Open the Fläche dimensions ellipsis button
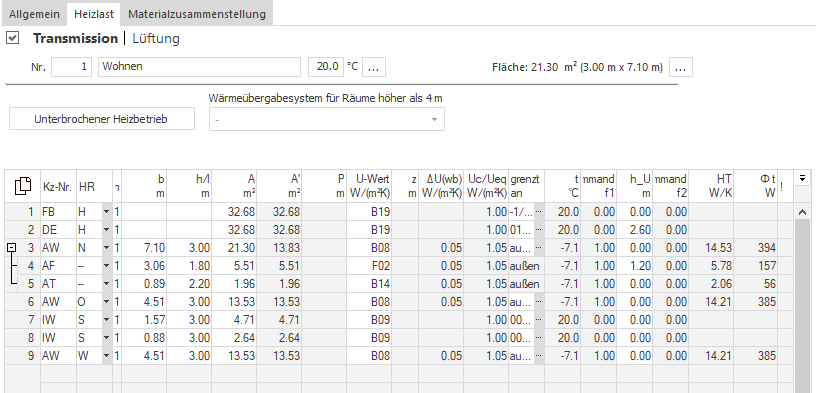This screenshot has height=393, width=816. (x=681, y=67)
